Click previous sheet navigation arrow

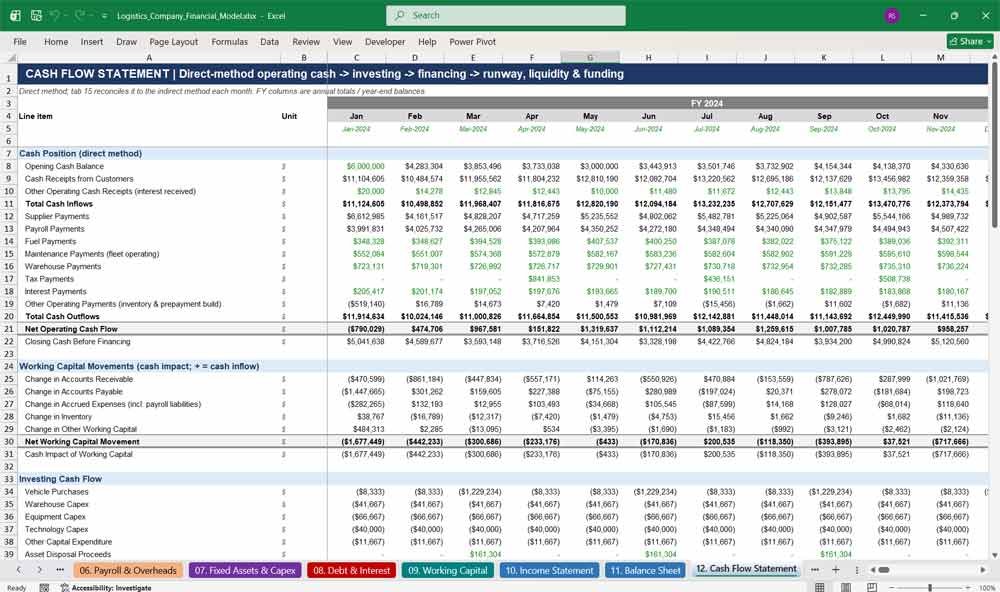18,570
